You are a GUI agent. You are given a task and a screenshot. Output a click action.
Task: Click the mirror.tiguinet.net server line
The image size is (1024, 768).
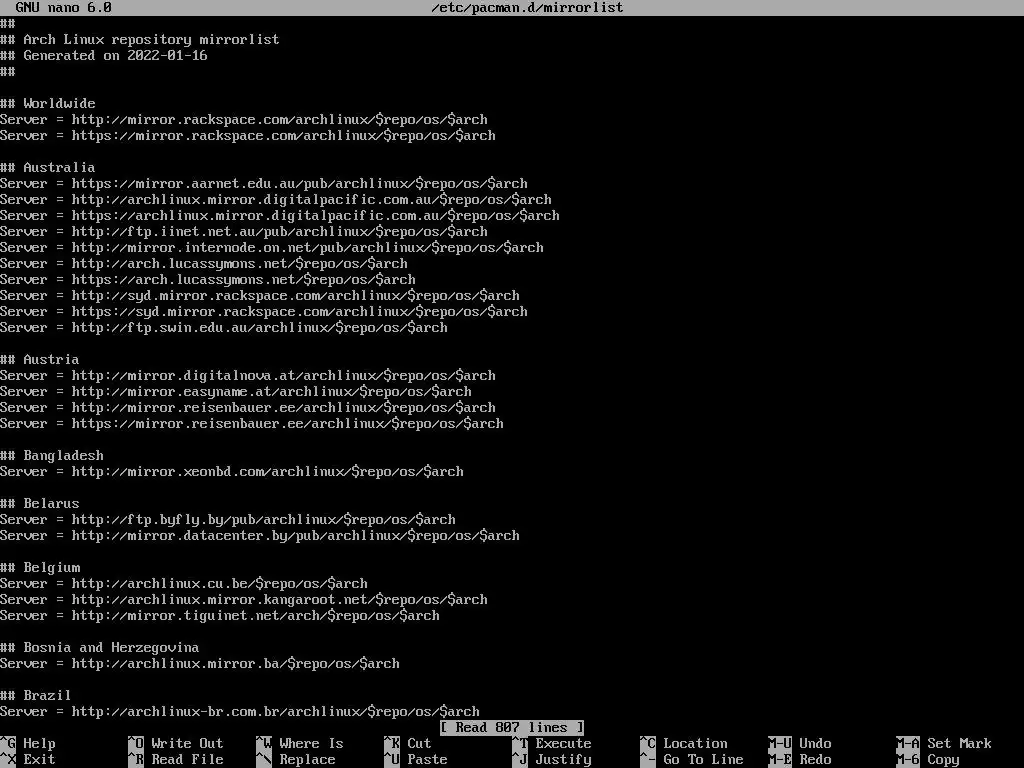[219, 615]
